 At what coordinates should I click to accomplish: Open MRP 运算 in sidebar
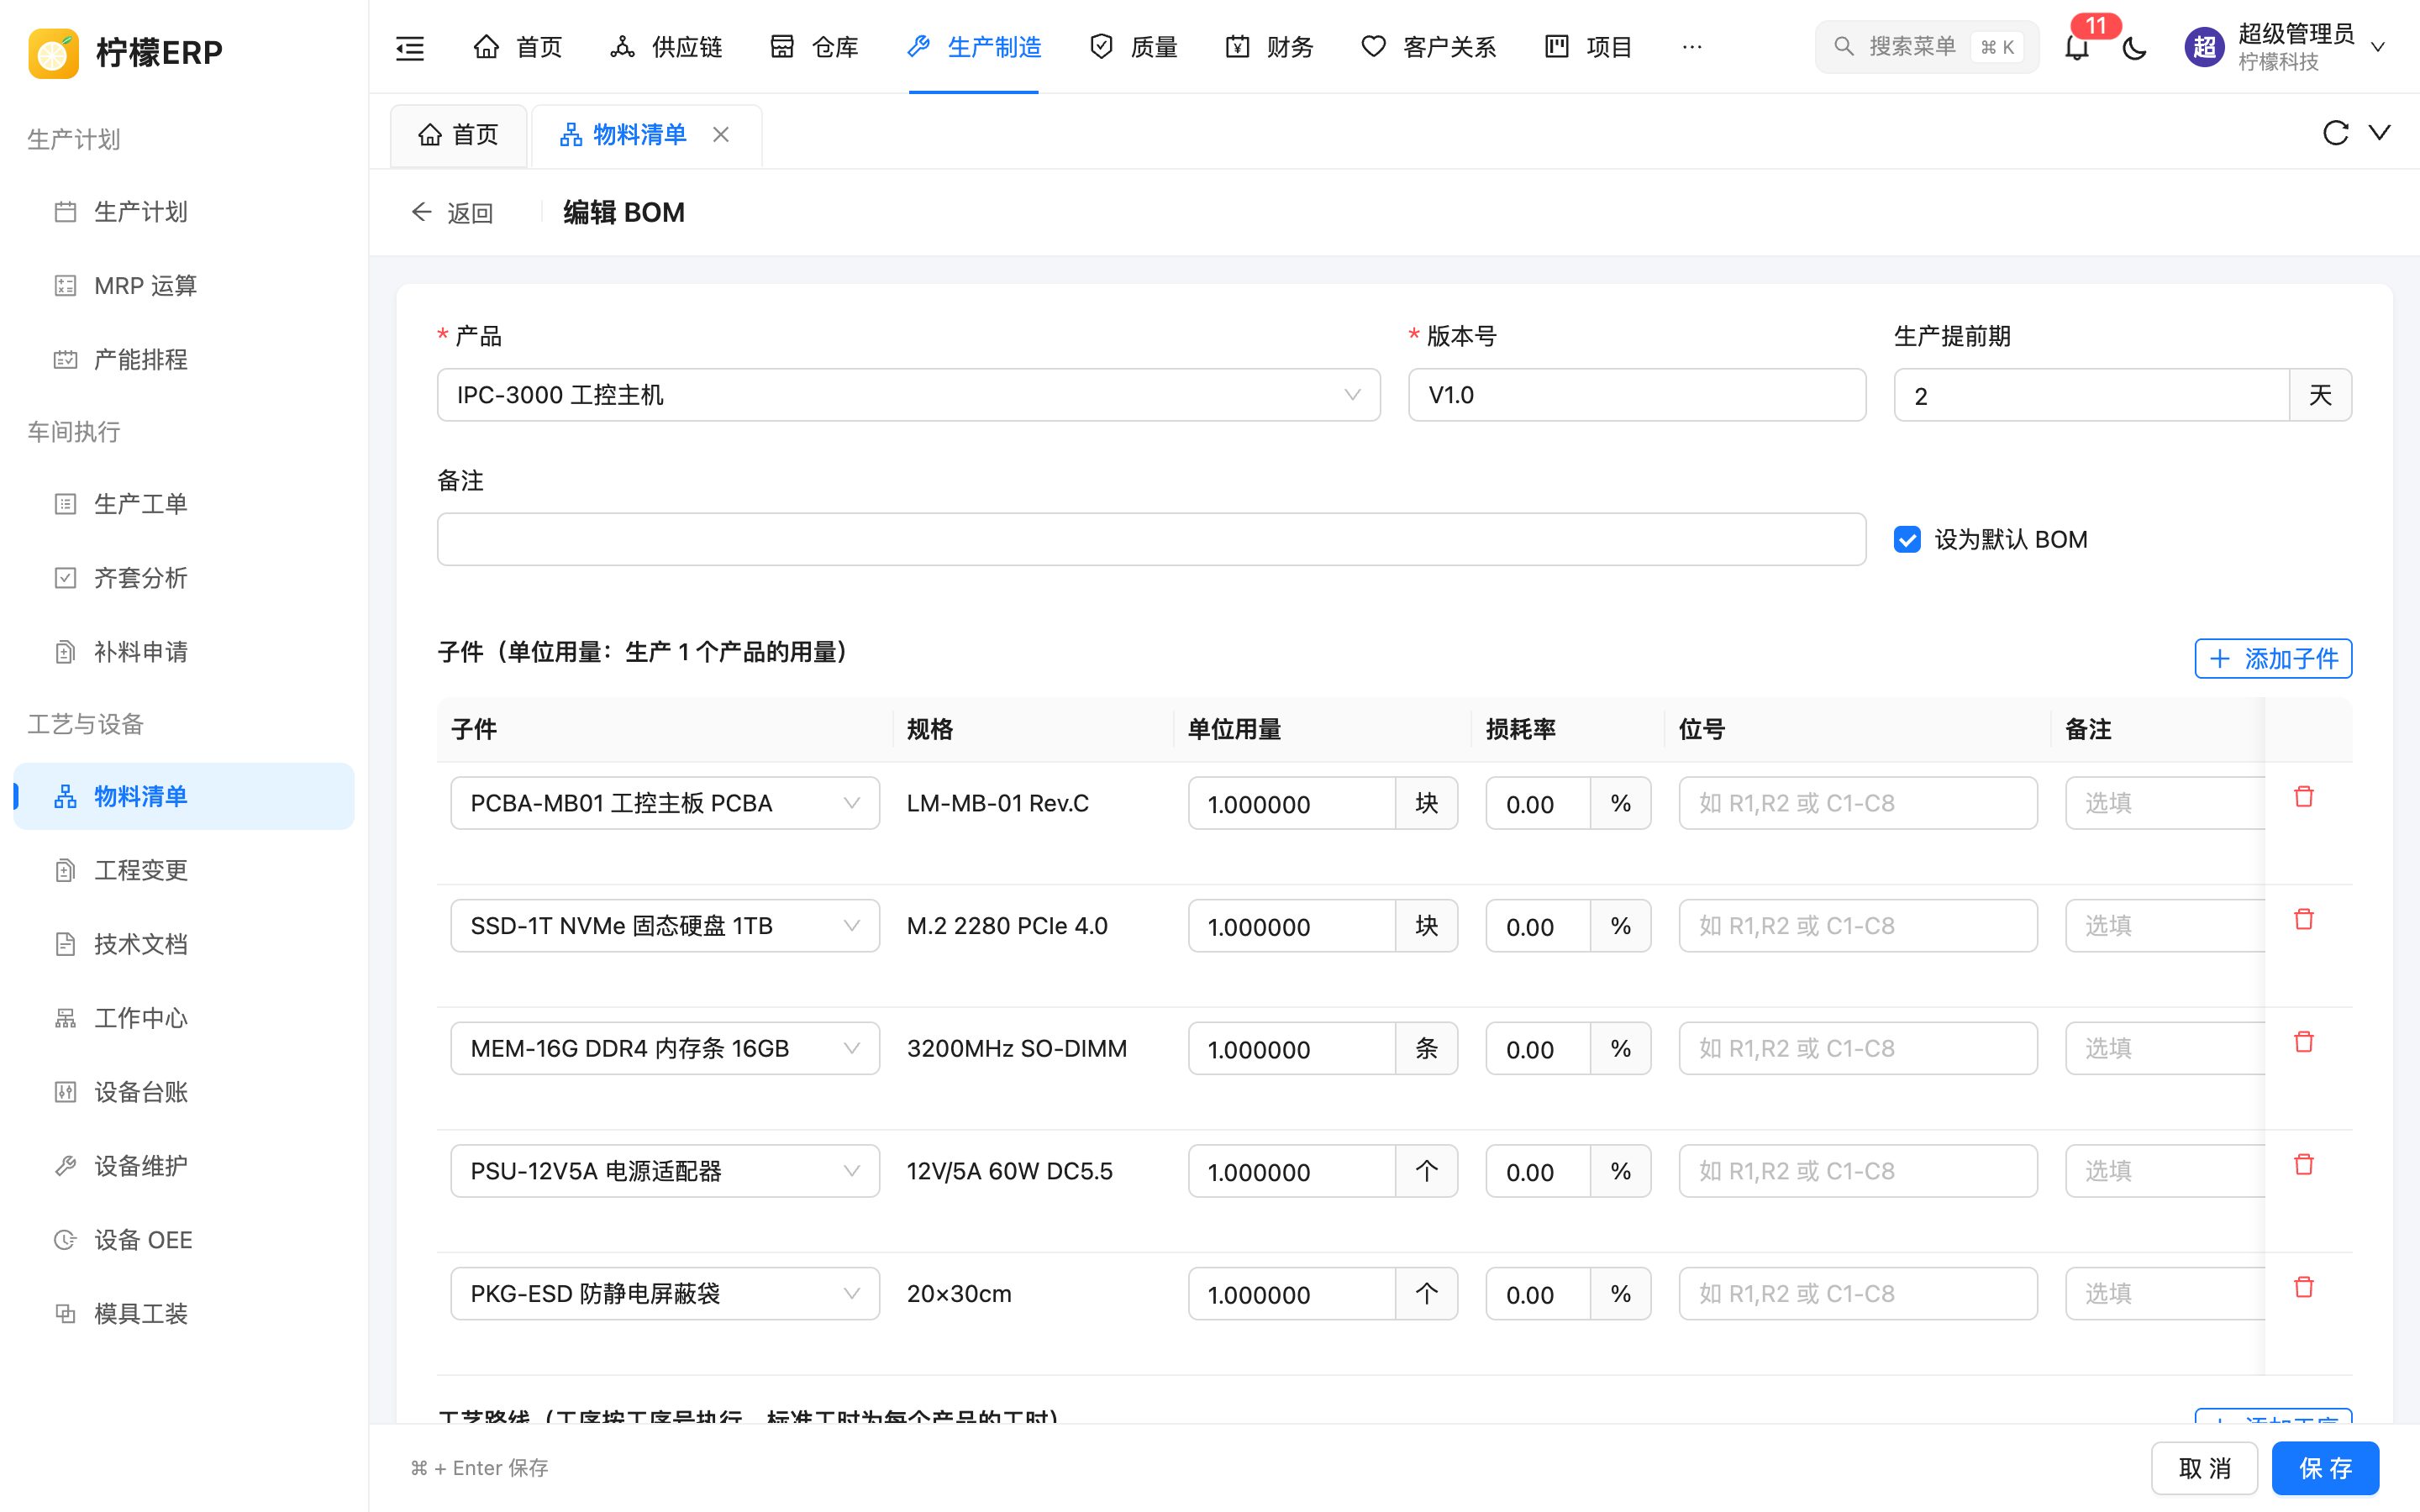coord(184,286)
